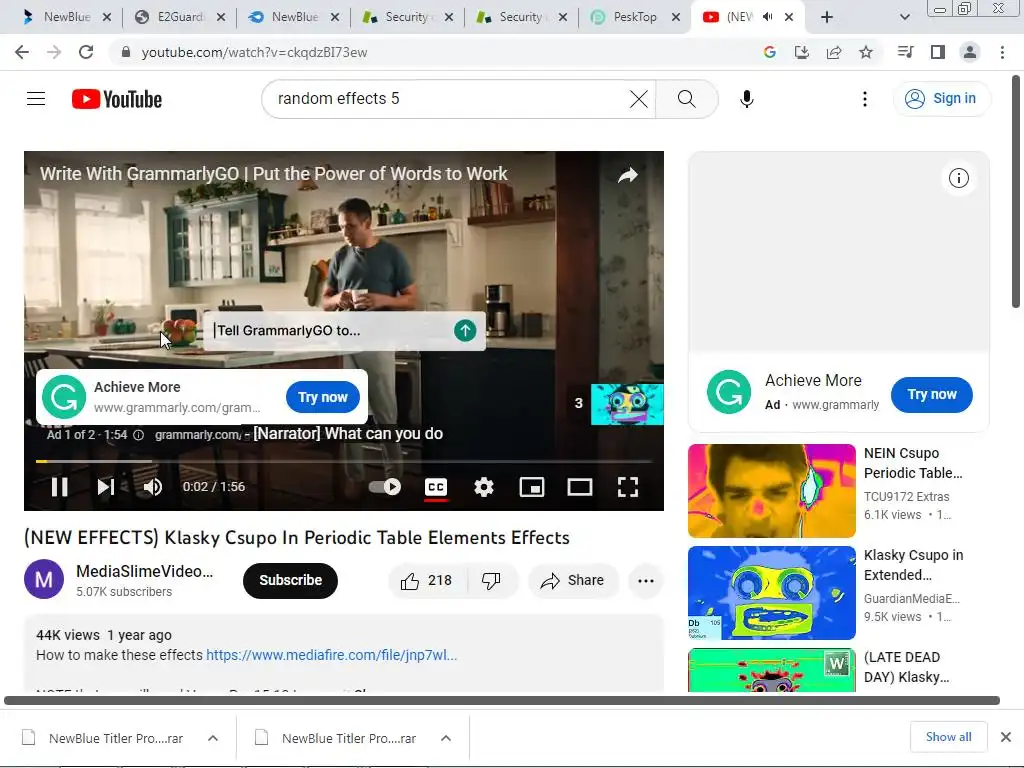This screenshot has width=1024, height=768.
Task: Open the Chrome profile avatar
Action: tap(970, 52)
